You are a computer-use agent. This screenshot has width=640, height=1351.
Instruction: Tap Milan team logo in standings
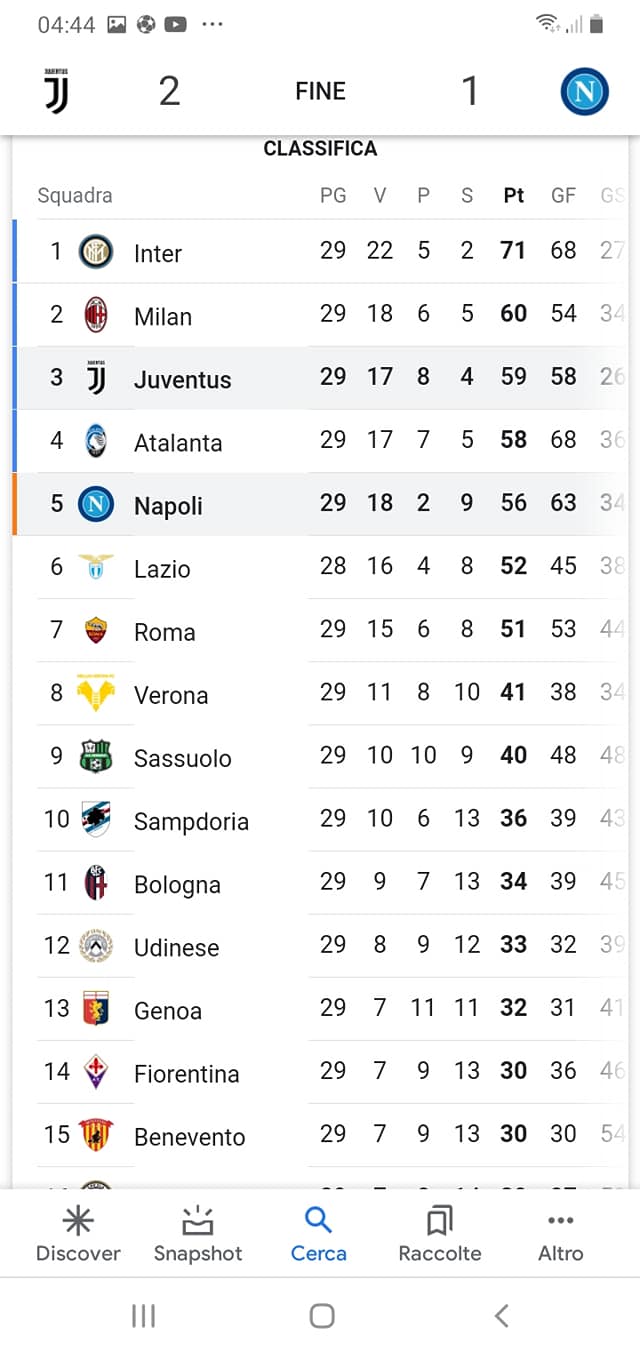point(96,315)
